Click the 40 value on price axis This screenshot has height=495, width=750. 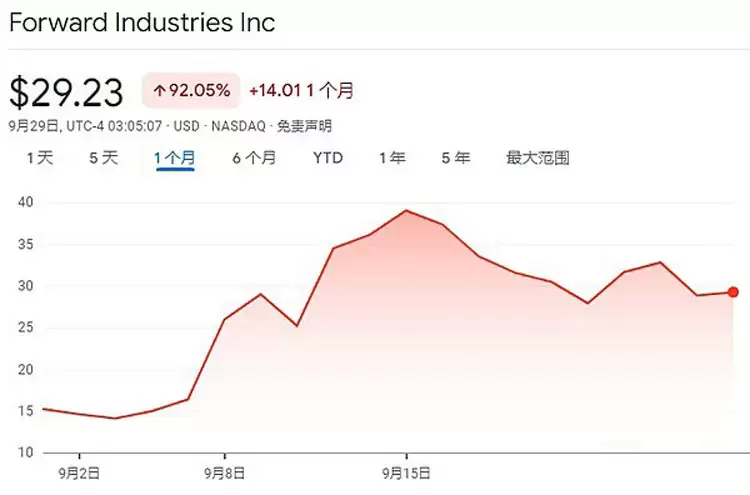coord(26,203)
